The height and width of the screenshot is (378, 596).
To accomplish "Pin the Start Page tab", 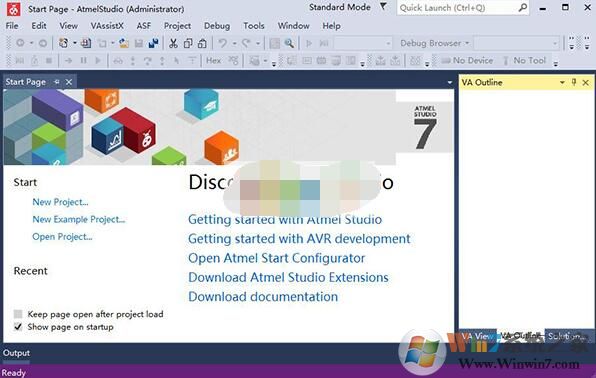I will tap(57, 82).
